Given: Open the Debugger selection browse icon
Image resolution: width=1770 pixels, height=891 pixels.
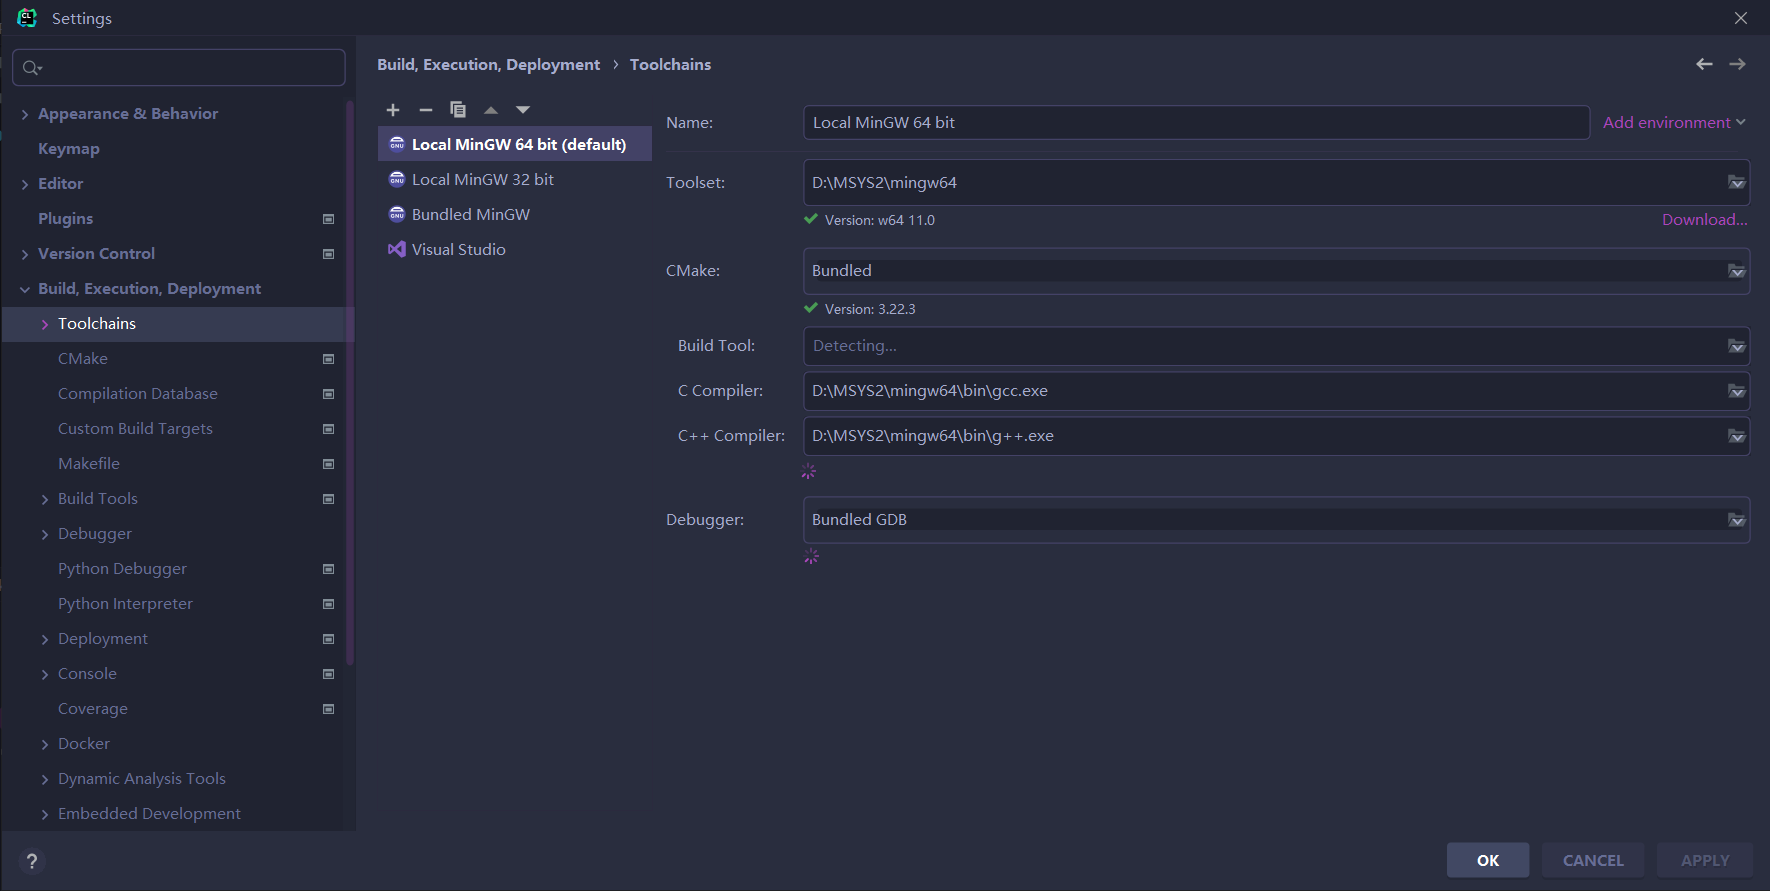Looking at the screenshot, I should [x=1737, y=520].
